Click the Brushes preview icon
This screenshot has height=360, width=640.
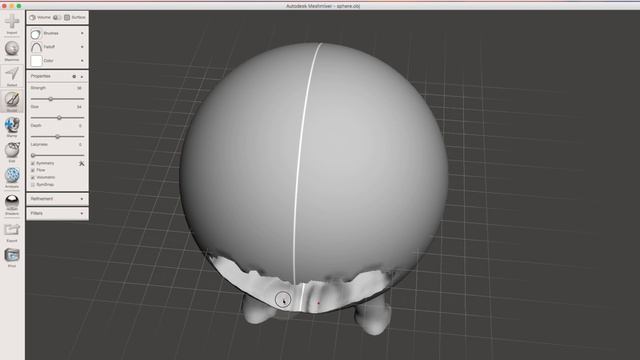pos(36,34)
